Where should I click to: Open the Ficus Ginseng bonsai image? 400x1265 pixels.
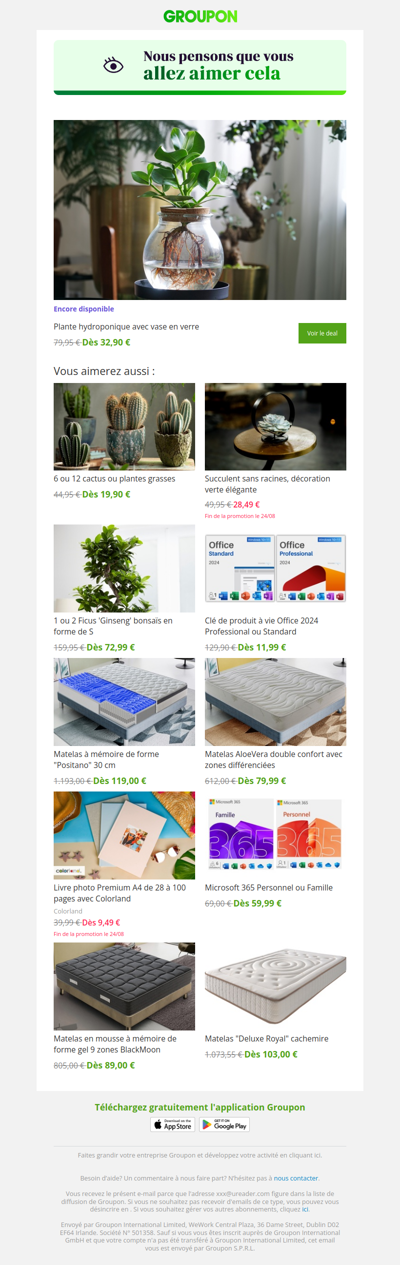(124, 568)
